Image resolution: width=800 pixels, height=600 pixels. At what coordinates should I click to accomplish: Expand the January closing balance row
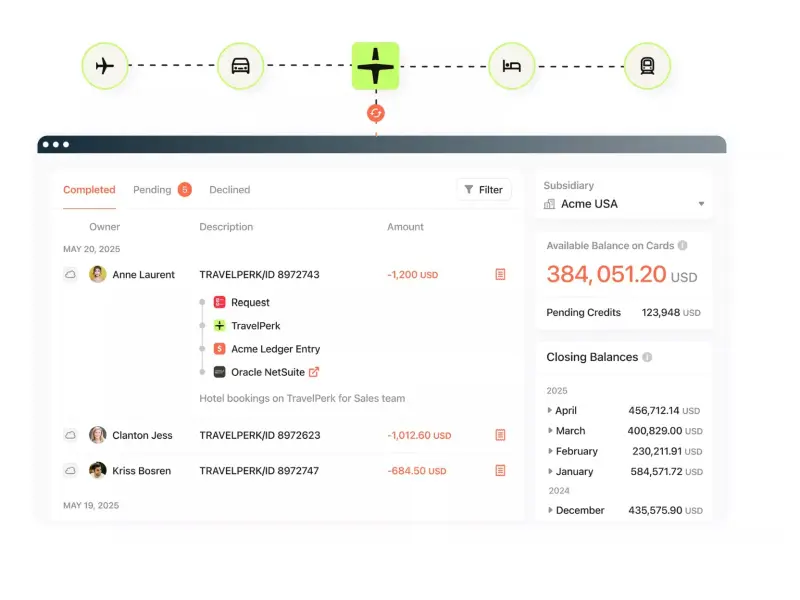point(550,471)
